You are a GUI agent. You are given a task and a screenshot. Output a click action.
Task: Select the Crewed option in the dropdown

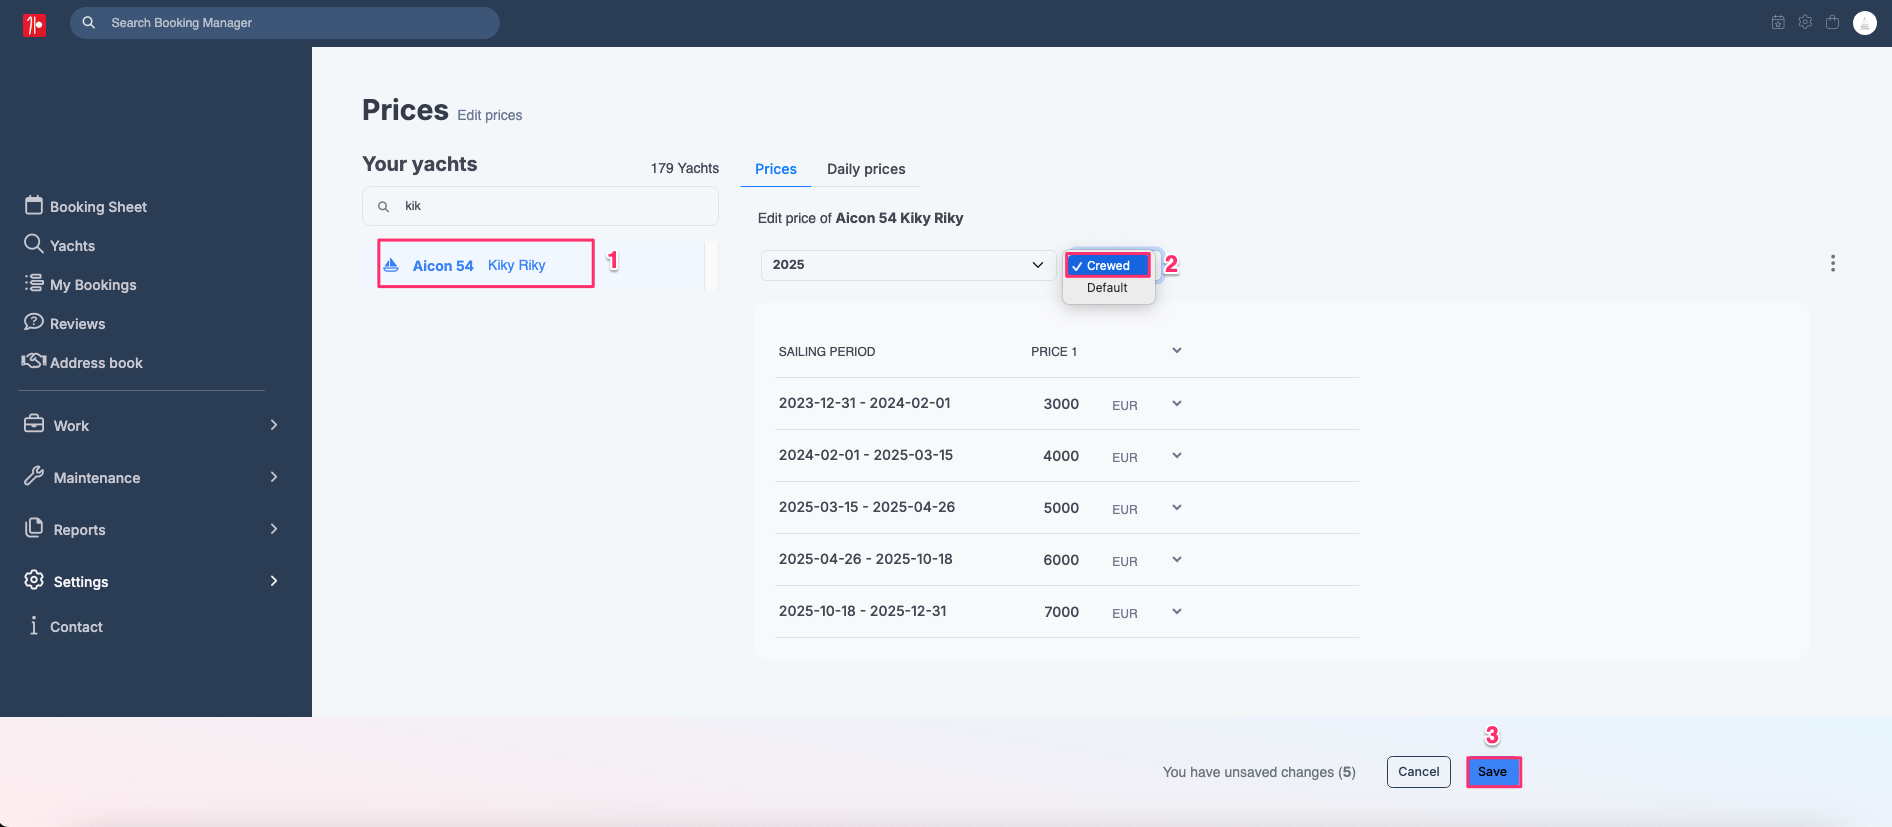[1108, 265]
